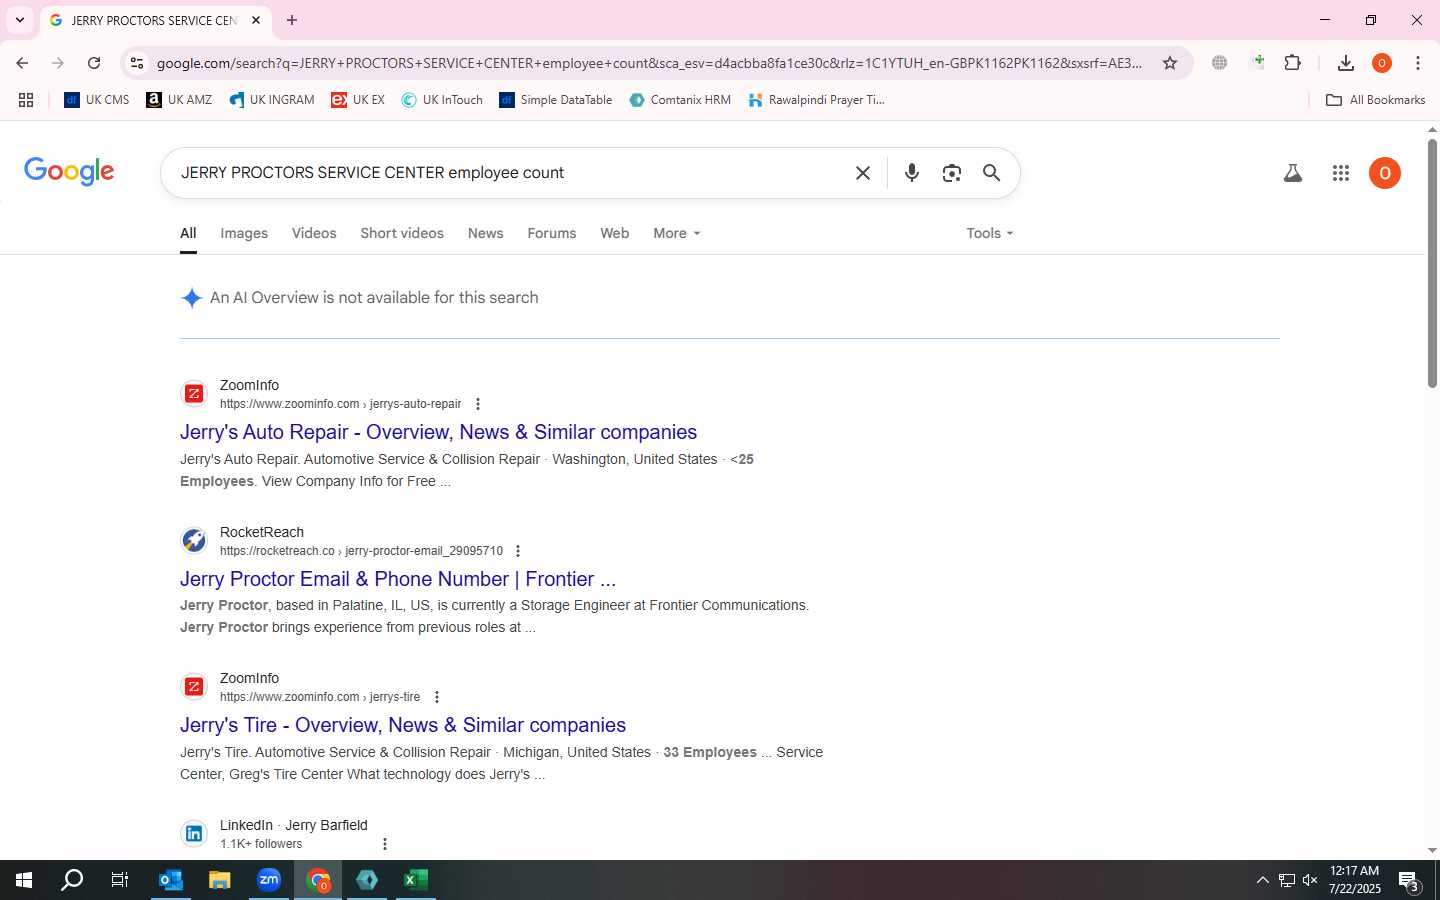Click the page vertical scrollbar
1440x900 pixels.
point(1432,263)
